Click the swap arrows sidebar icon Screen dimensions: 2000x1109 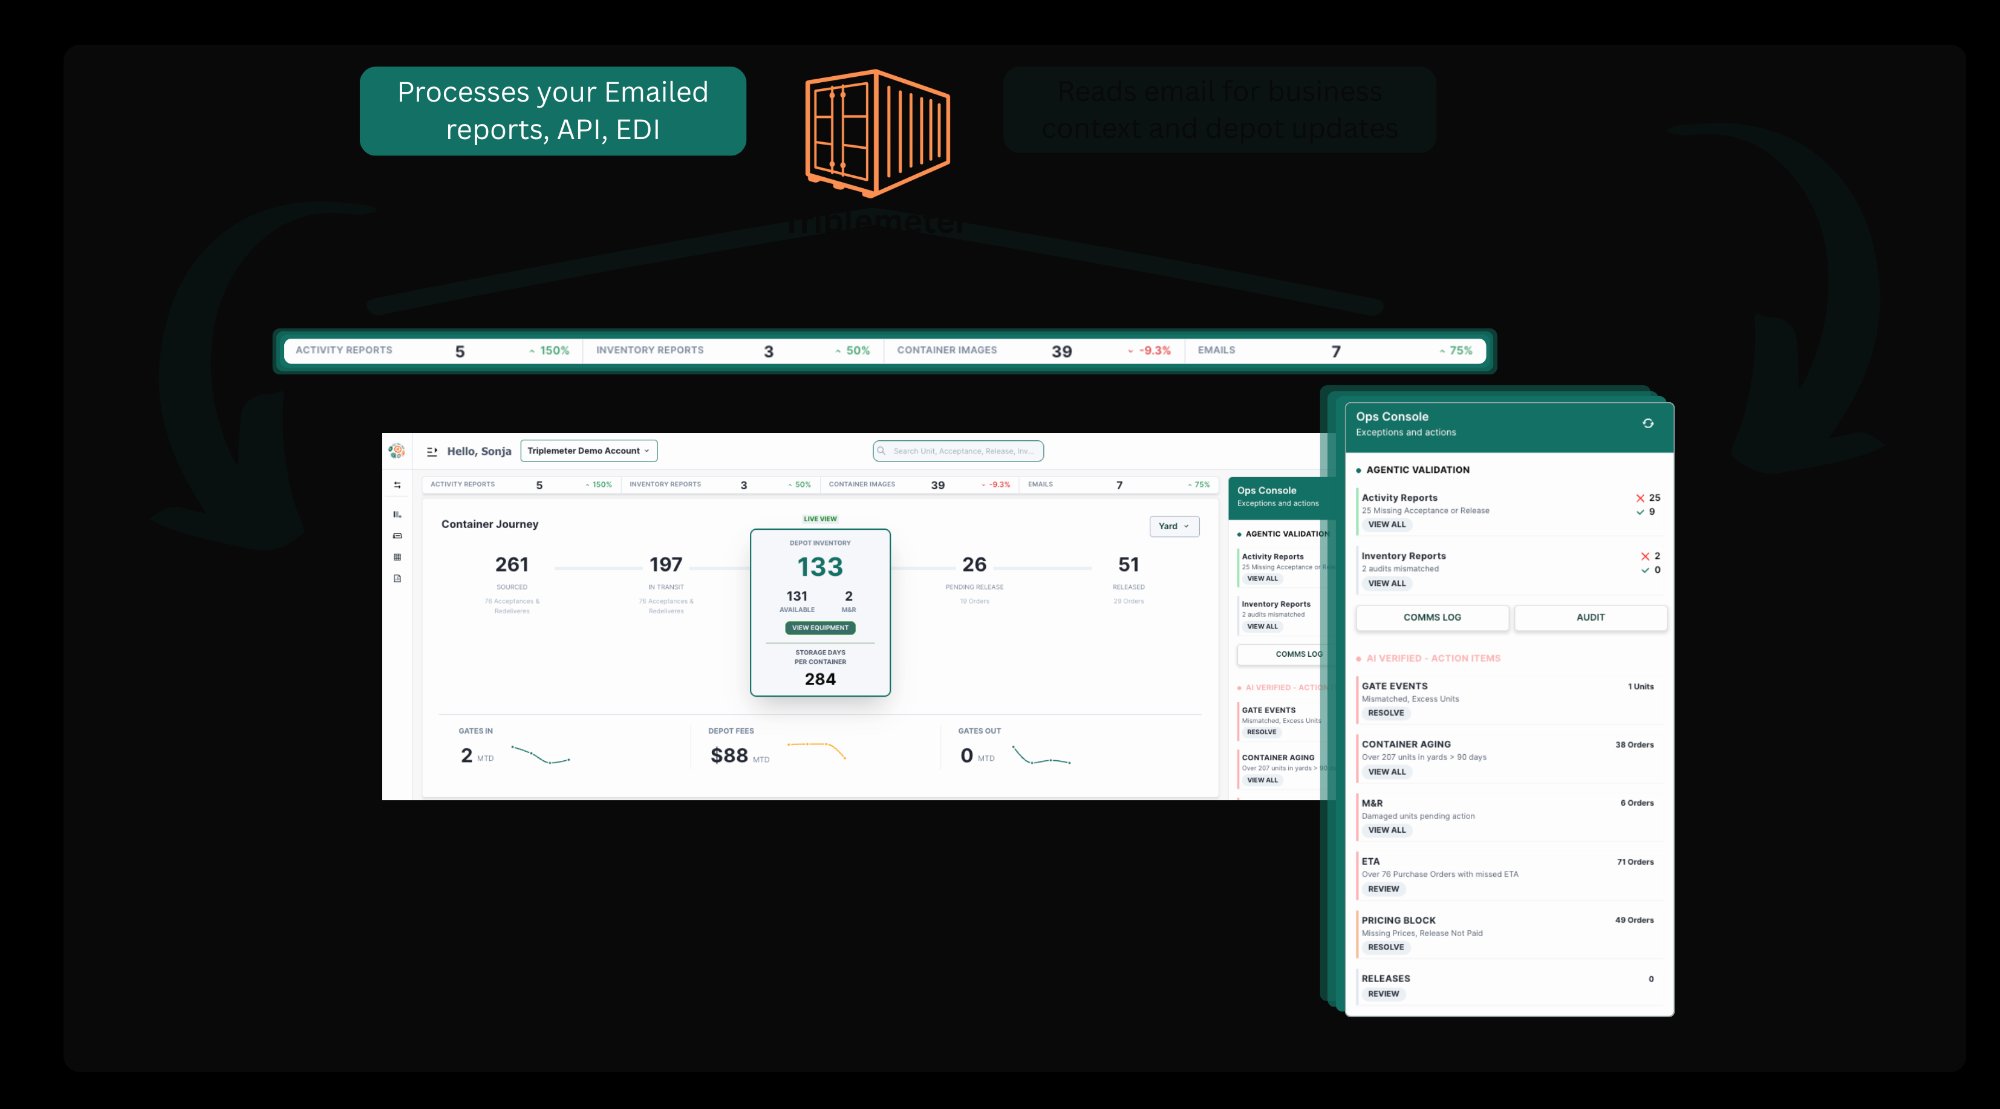coord(397,485)
